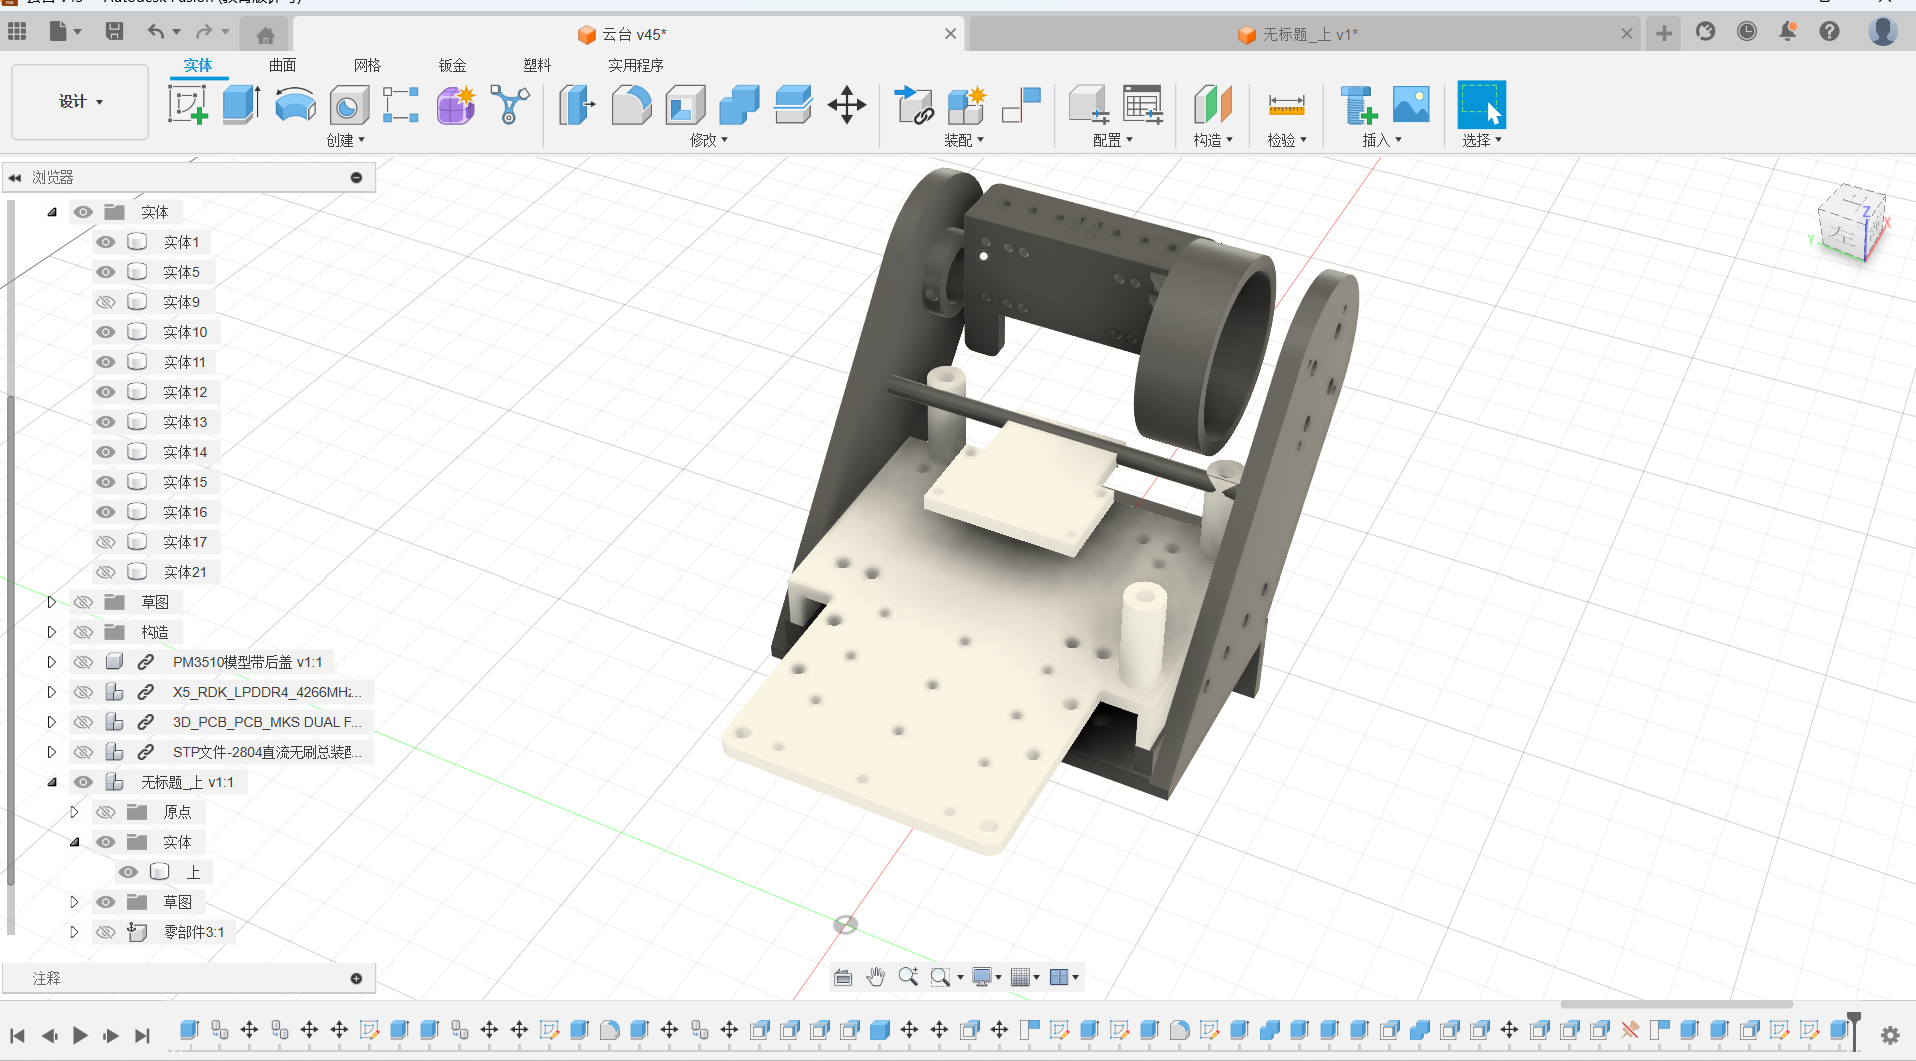Image resolution: width=1916 pixels, height=1061 pixels.
Task: Click the Offset Face icon
Action: 793,104
